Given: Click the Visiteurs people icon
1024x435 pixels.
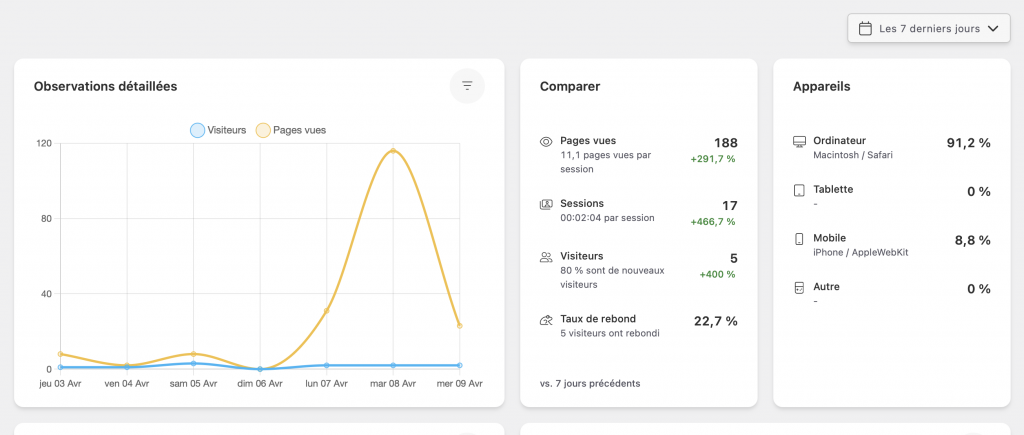Looking at the screenshot, I should pyautogui.click(x=546, y=257).
